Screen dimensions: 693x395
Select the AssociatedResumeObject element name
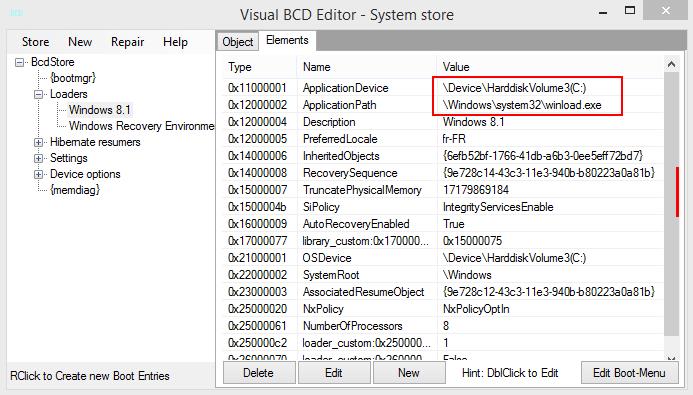(363, 292)
